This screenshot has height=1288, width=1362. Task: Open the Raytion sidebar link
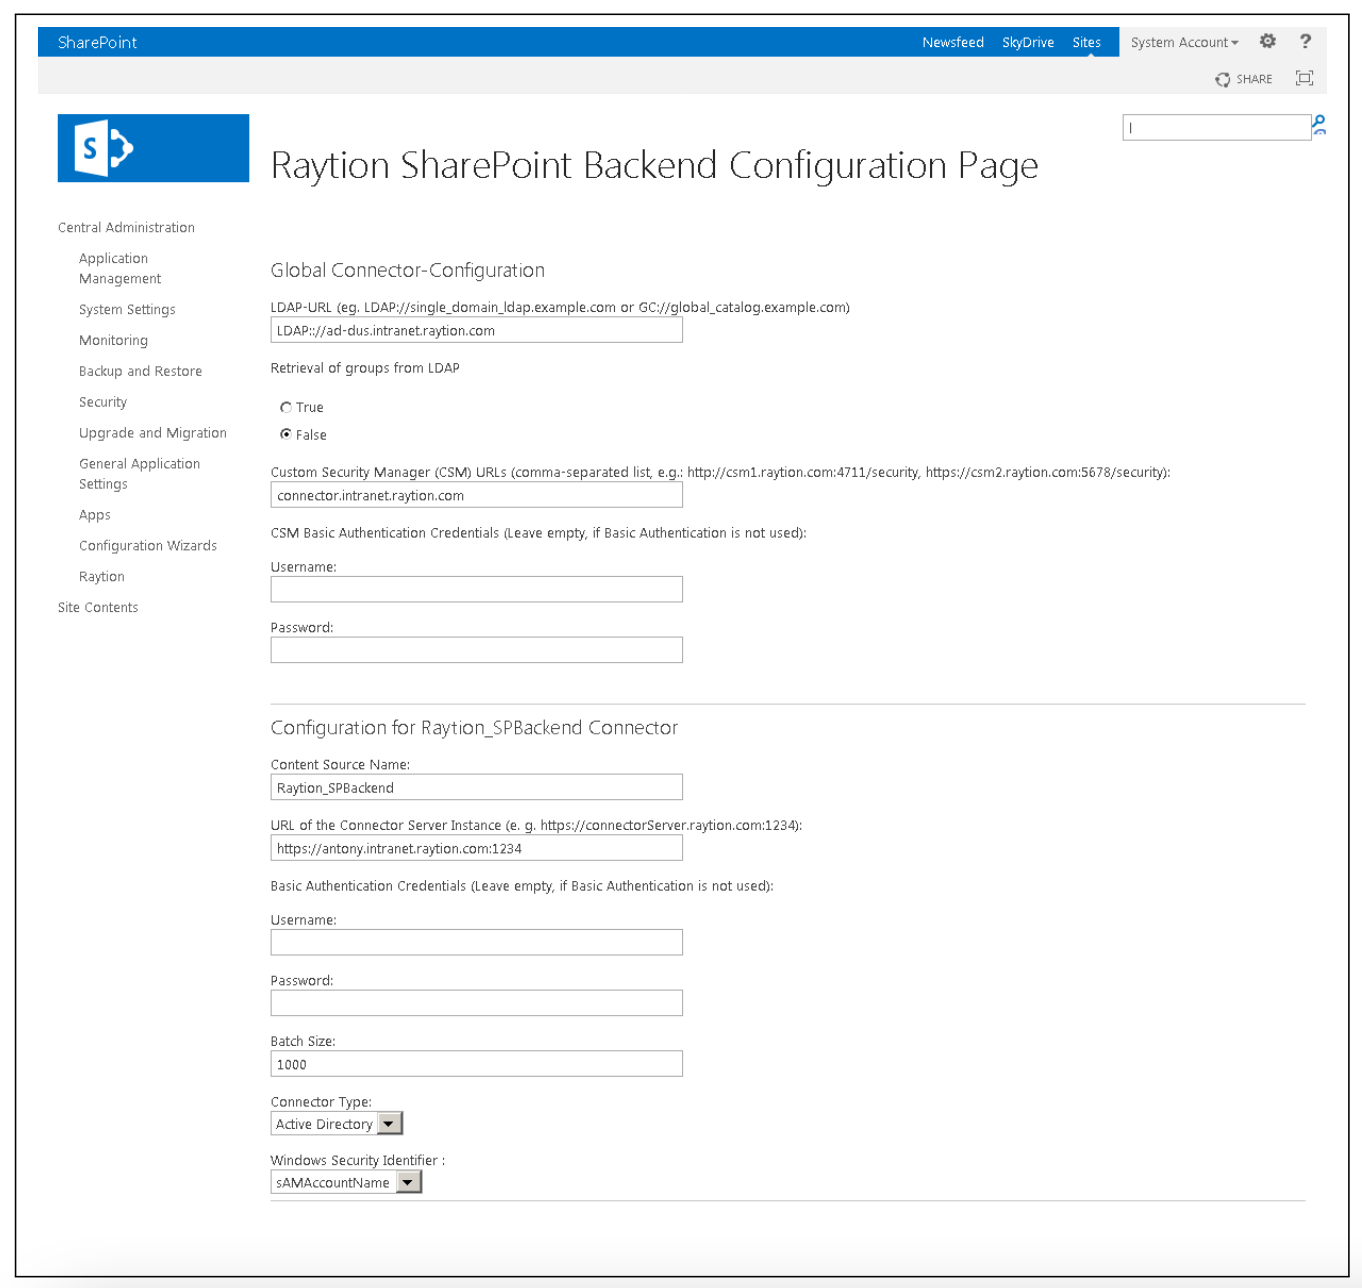[102, 577]
